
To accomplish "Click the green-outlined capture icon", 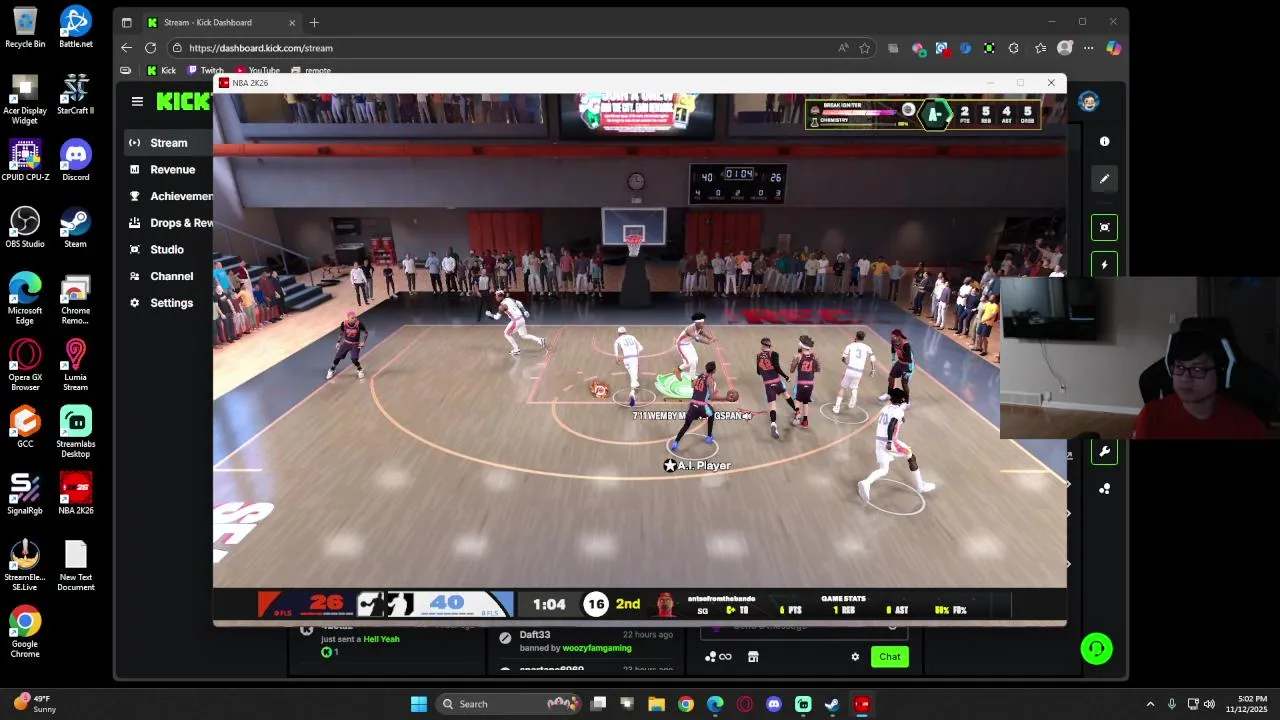I will tap(1105, 227).
